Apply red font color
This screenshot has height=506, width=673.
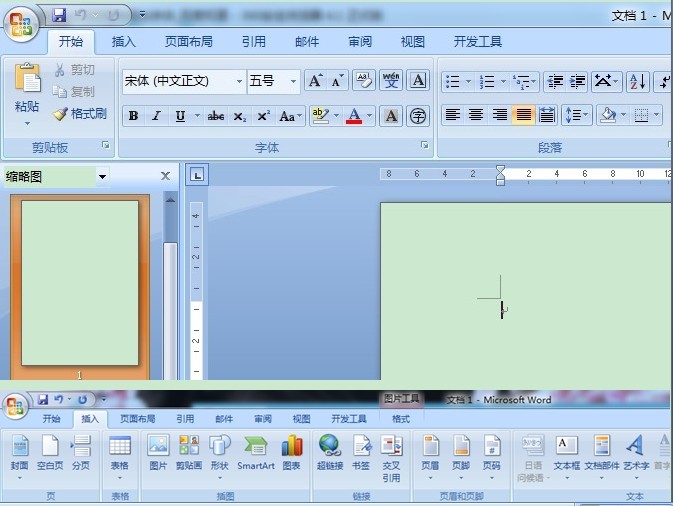[354, 116]
